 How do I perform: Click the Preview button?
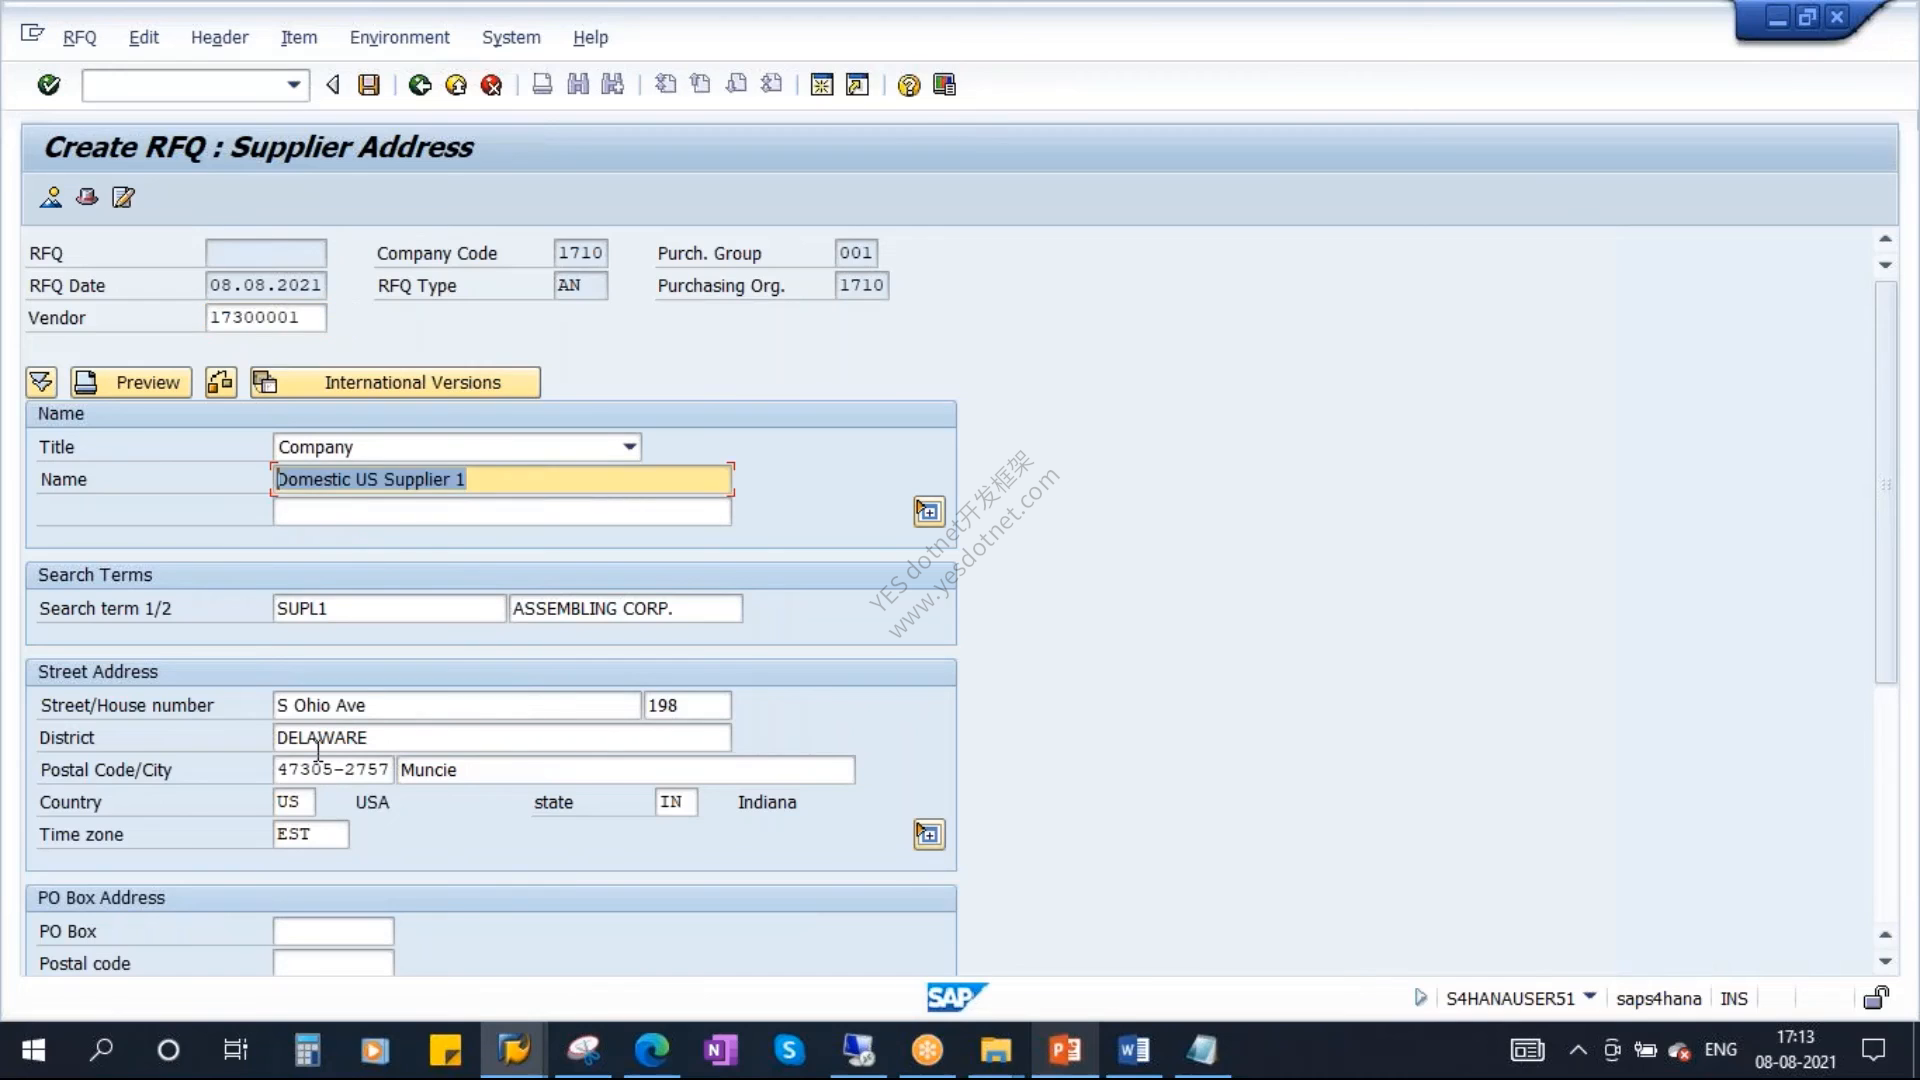tap(131, 382)
